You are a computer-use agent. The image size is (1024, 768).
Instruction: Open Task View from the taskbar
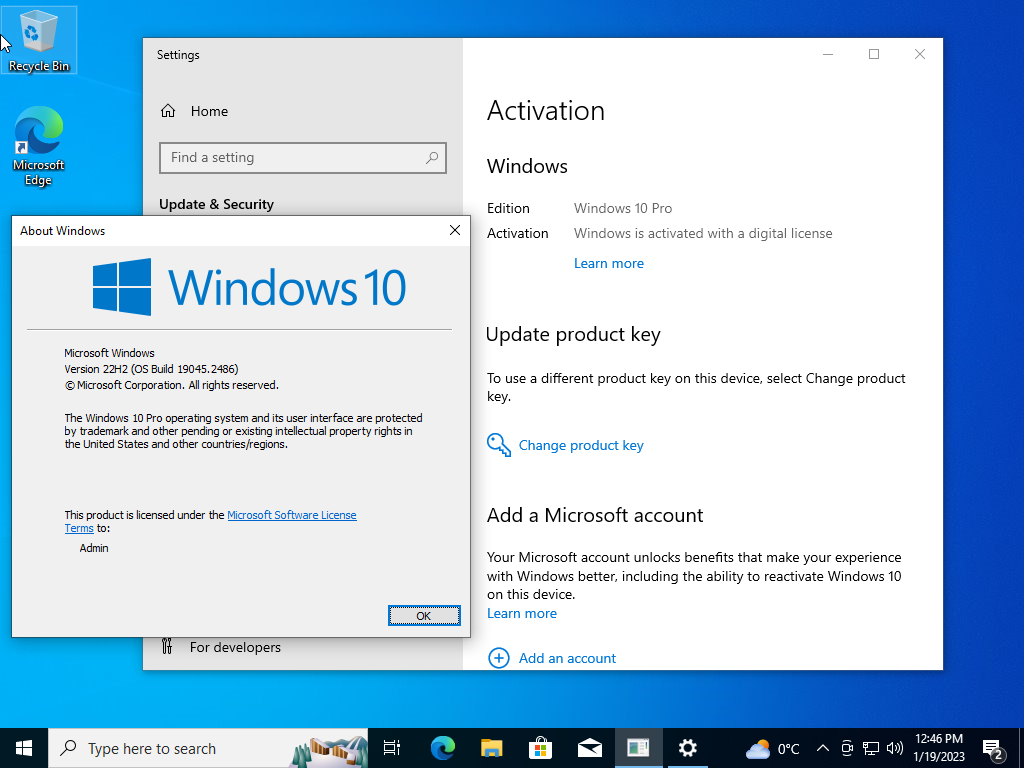(x=392, y=748)
